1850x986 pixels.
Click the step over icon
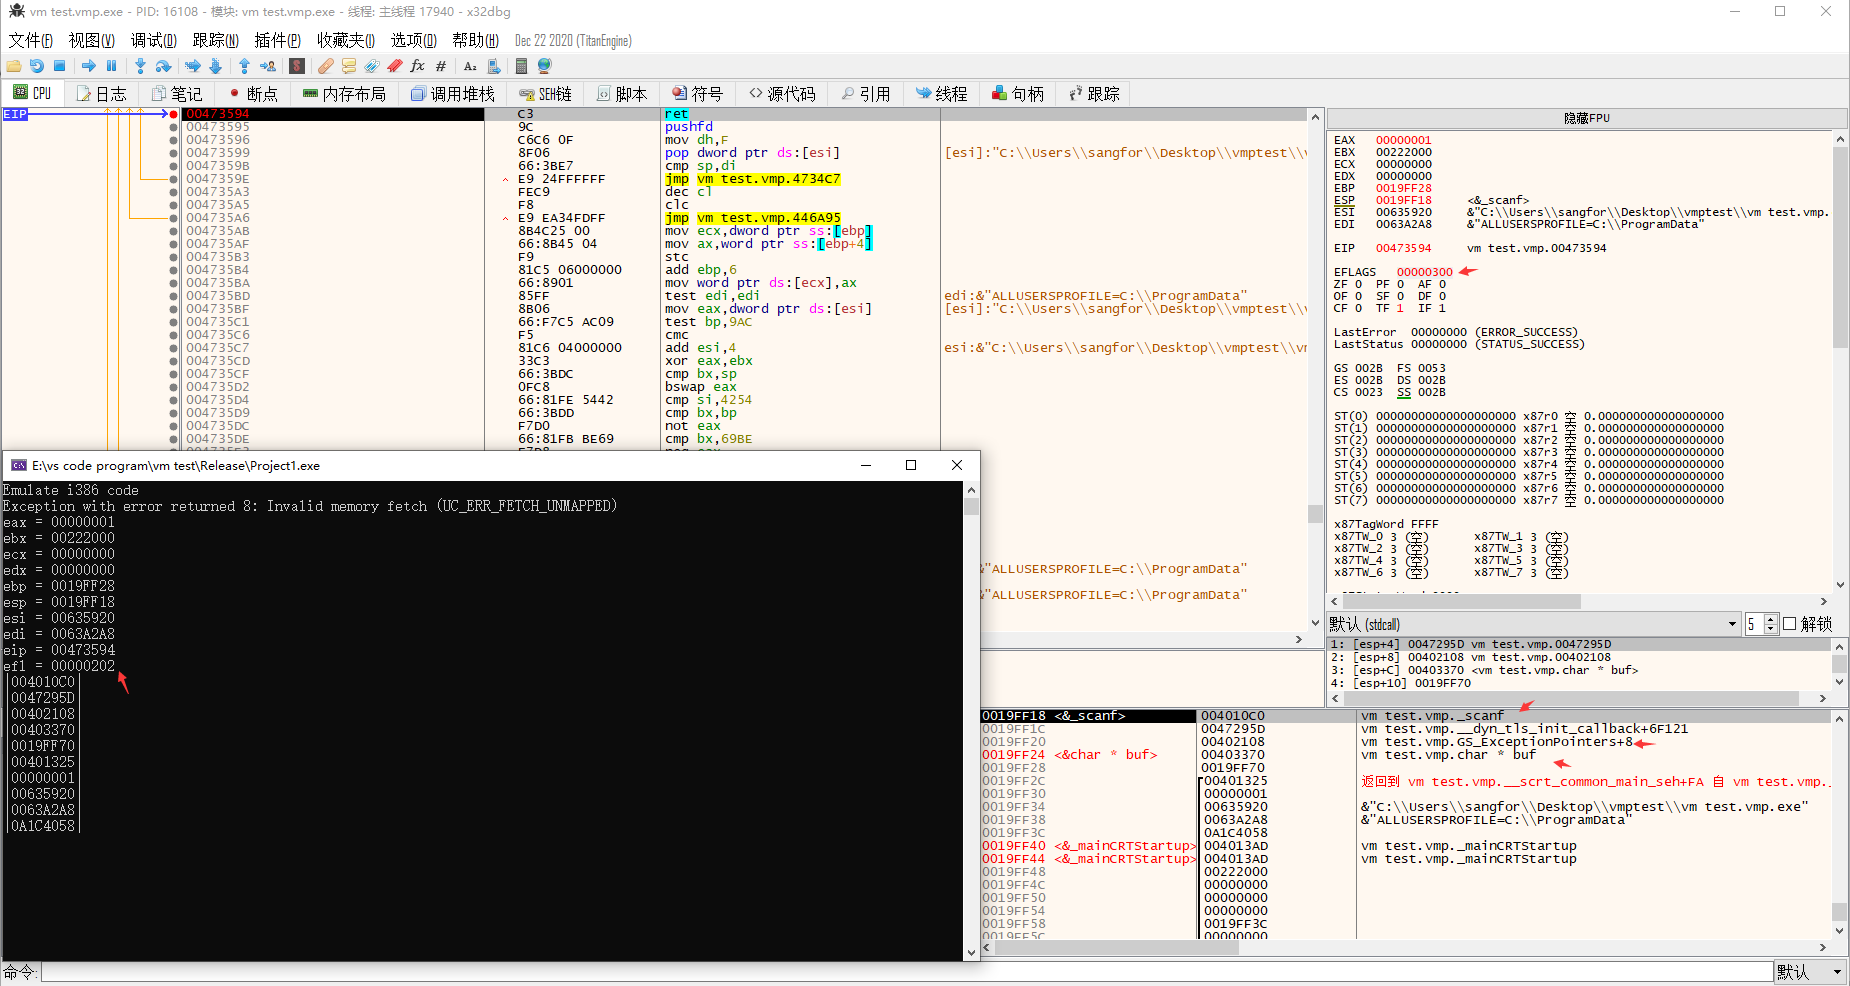click(164, 66)
